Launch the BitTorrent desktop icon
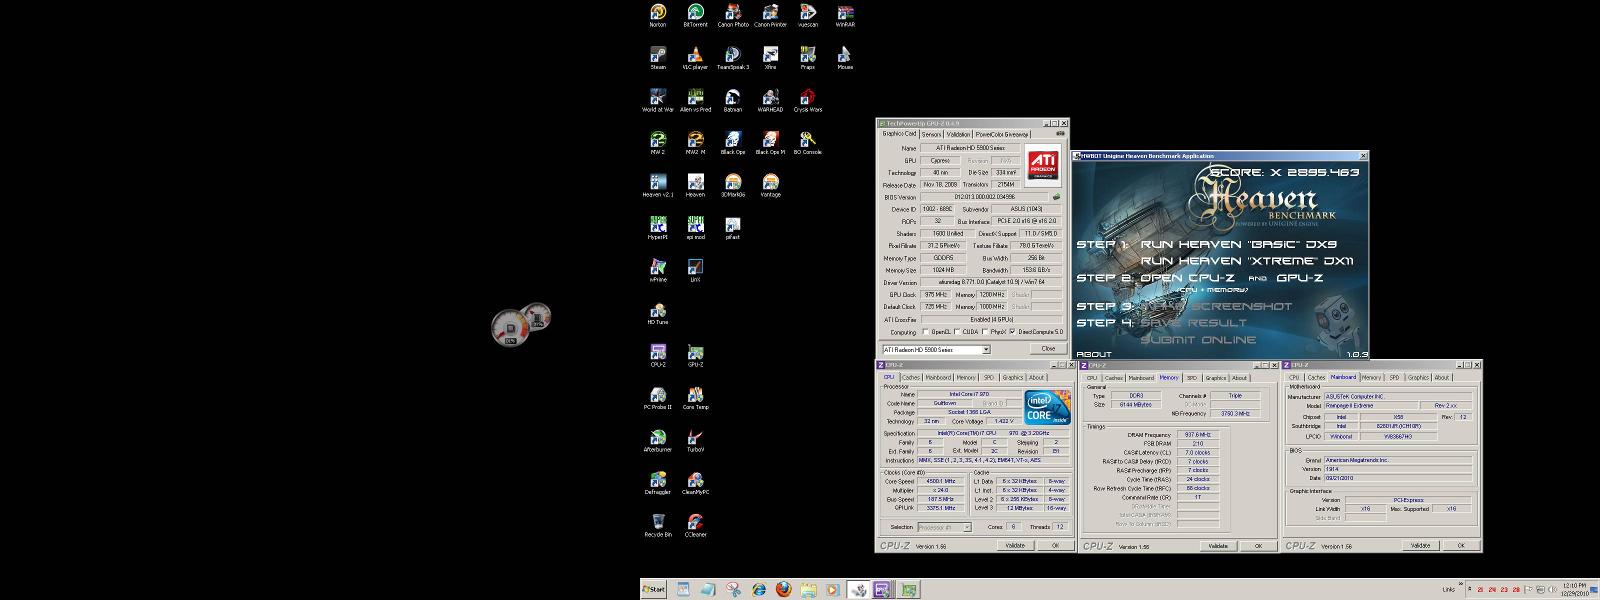Viewport: 1600px width, 600px height. pos(695,15)
